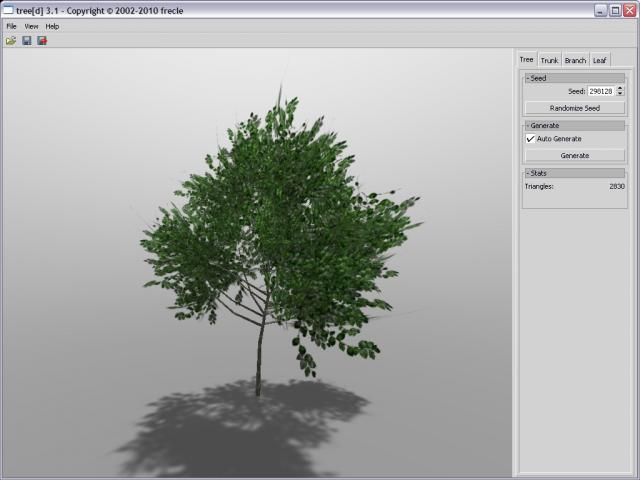The height and width of the screenshot is (480, 640).
Task: Open the View menu
Action: pos(31,26)
